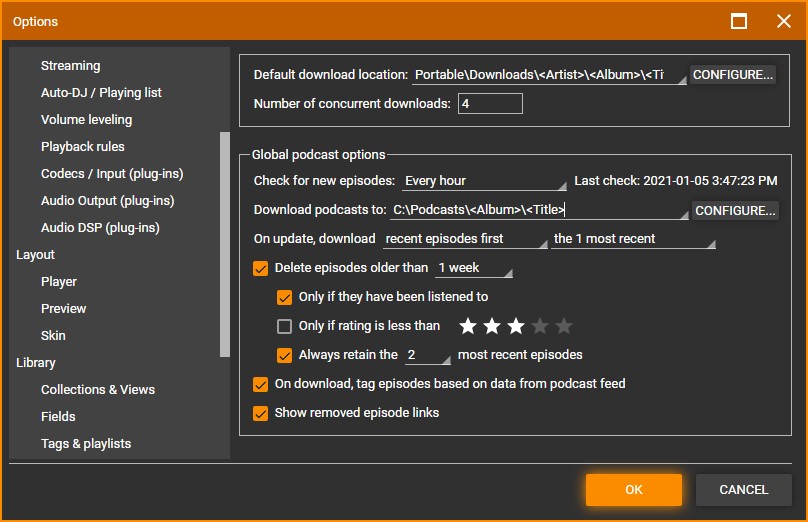Open Volume leveling settings page
This screenshot has height=522, width=808.
pyautogui.click(x=86, y=120)
